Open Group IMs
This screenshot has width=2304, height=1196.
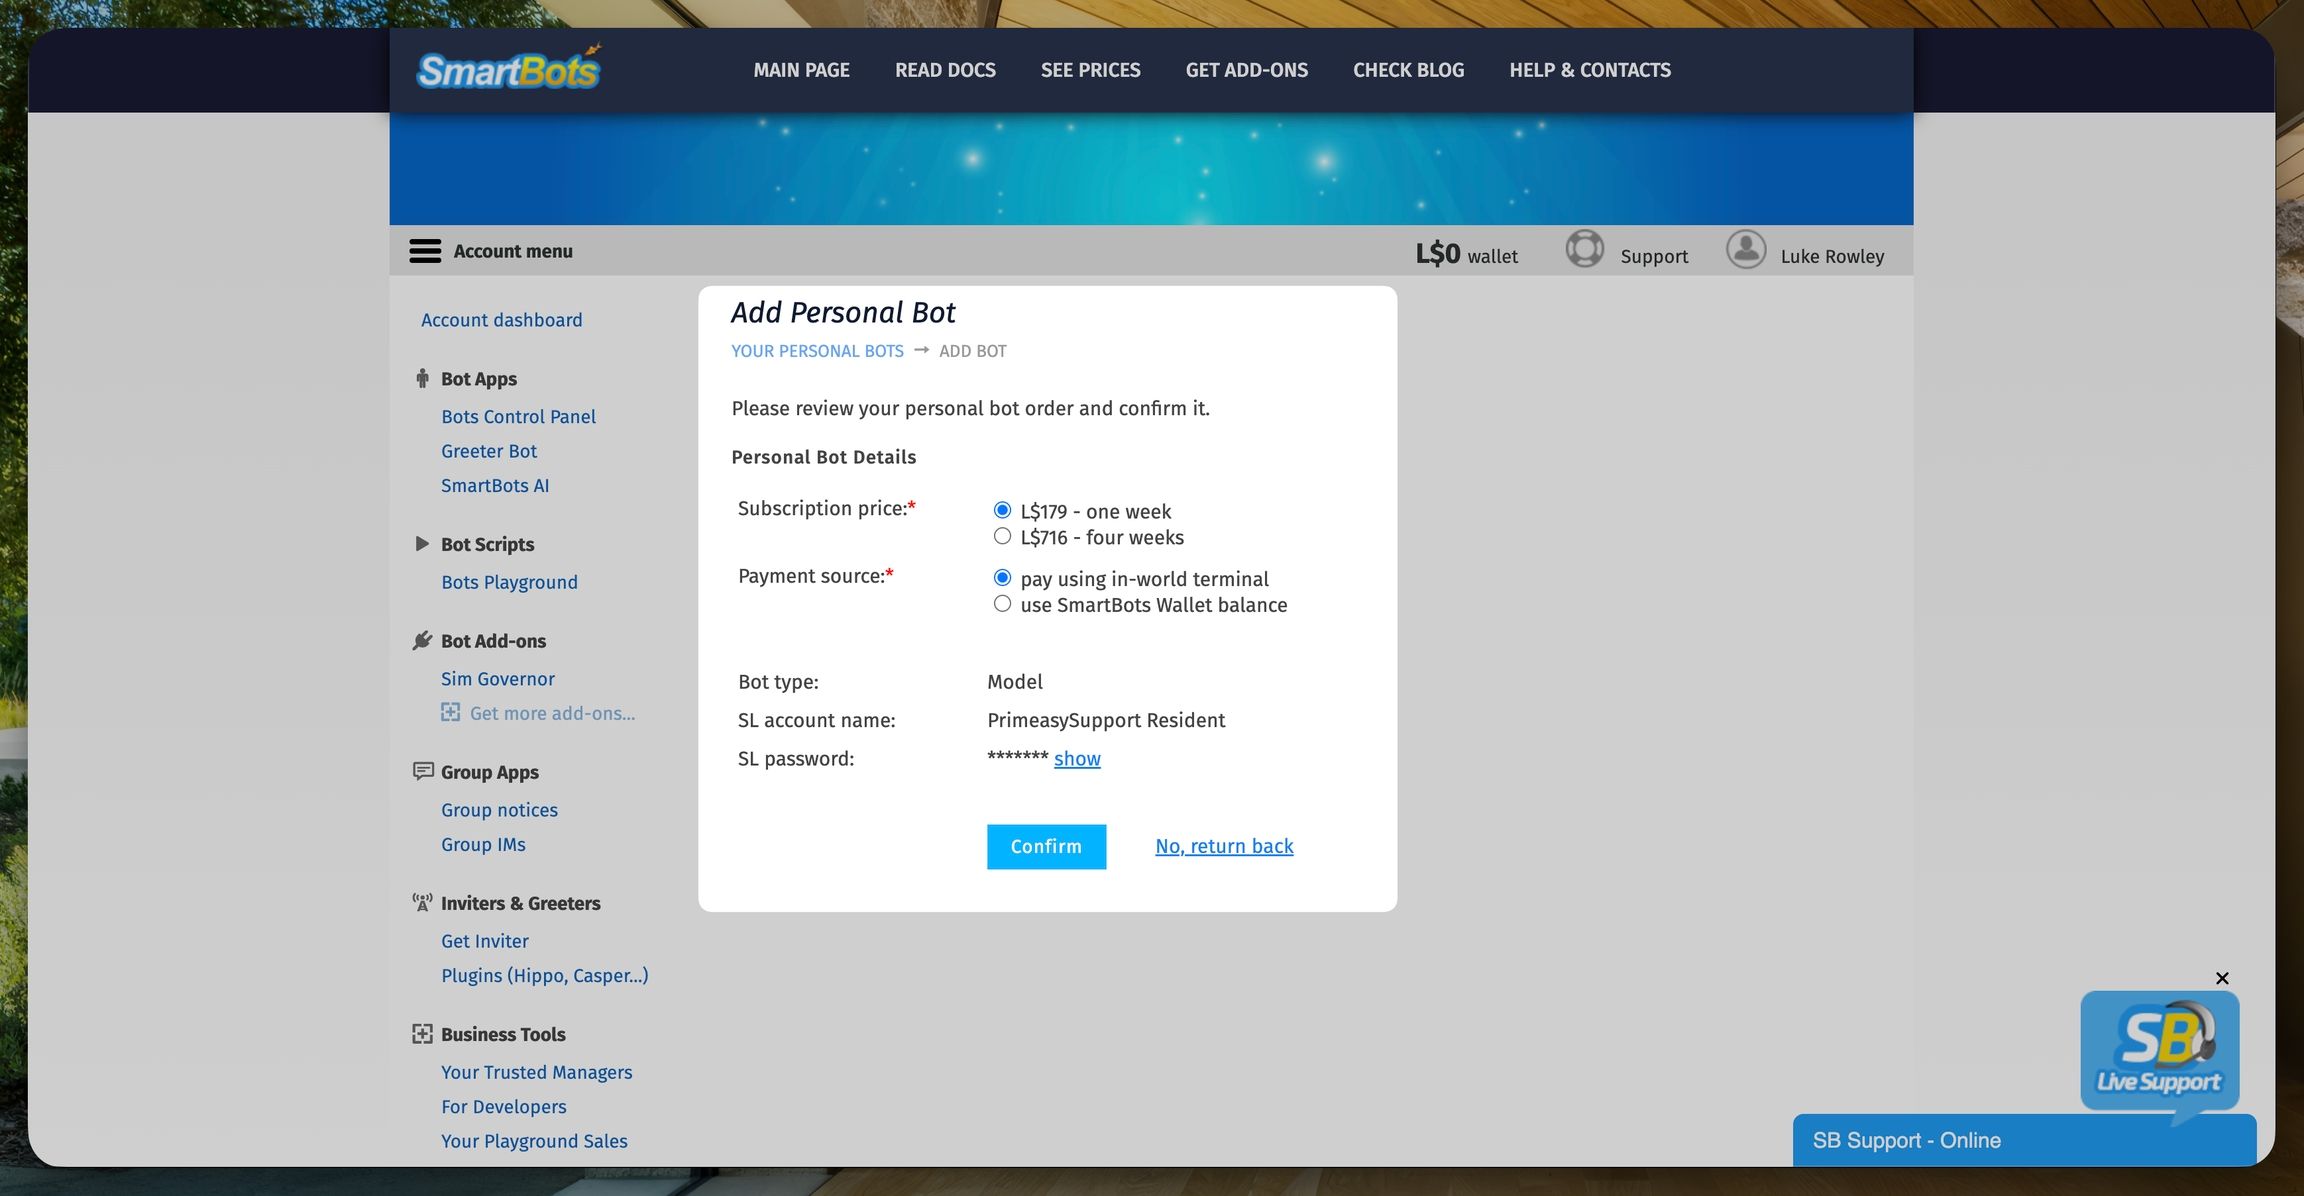pos(483,844)
